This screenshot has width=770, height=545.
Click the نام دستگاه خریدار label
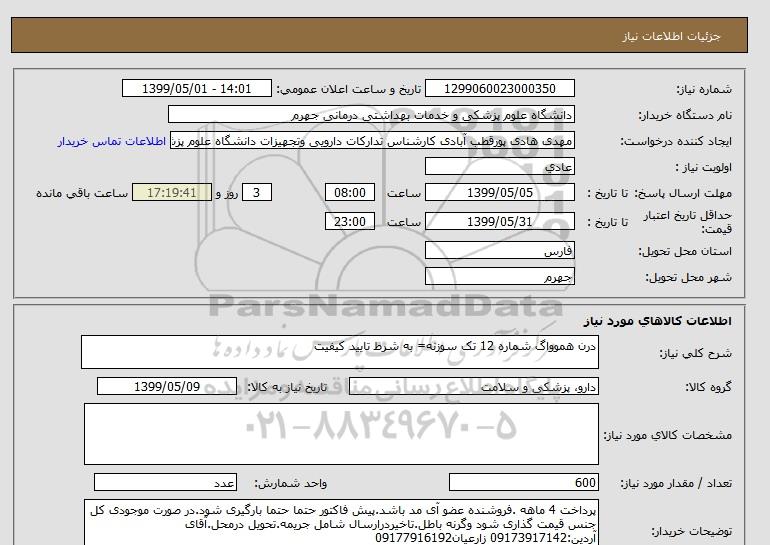[x=685, y=115]
